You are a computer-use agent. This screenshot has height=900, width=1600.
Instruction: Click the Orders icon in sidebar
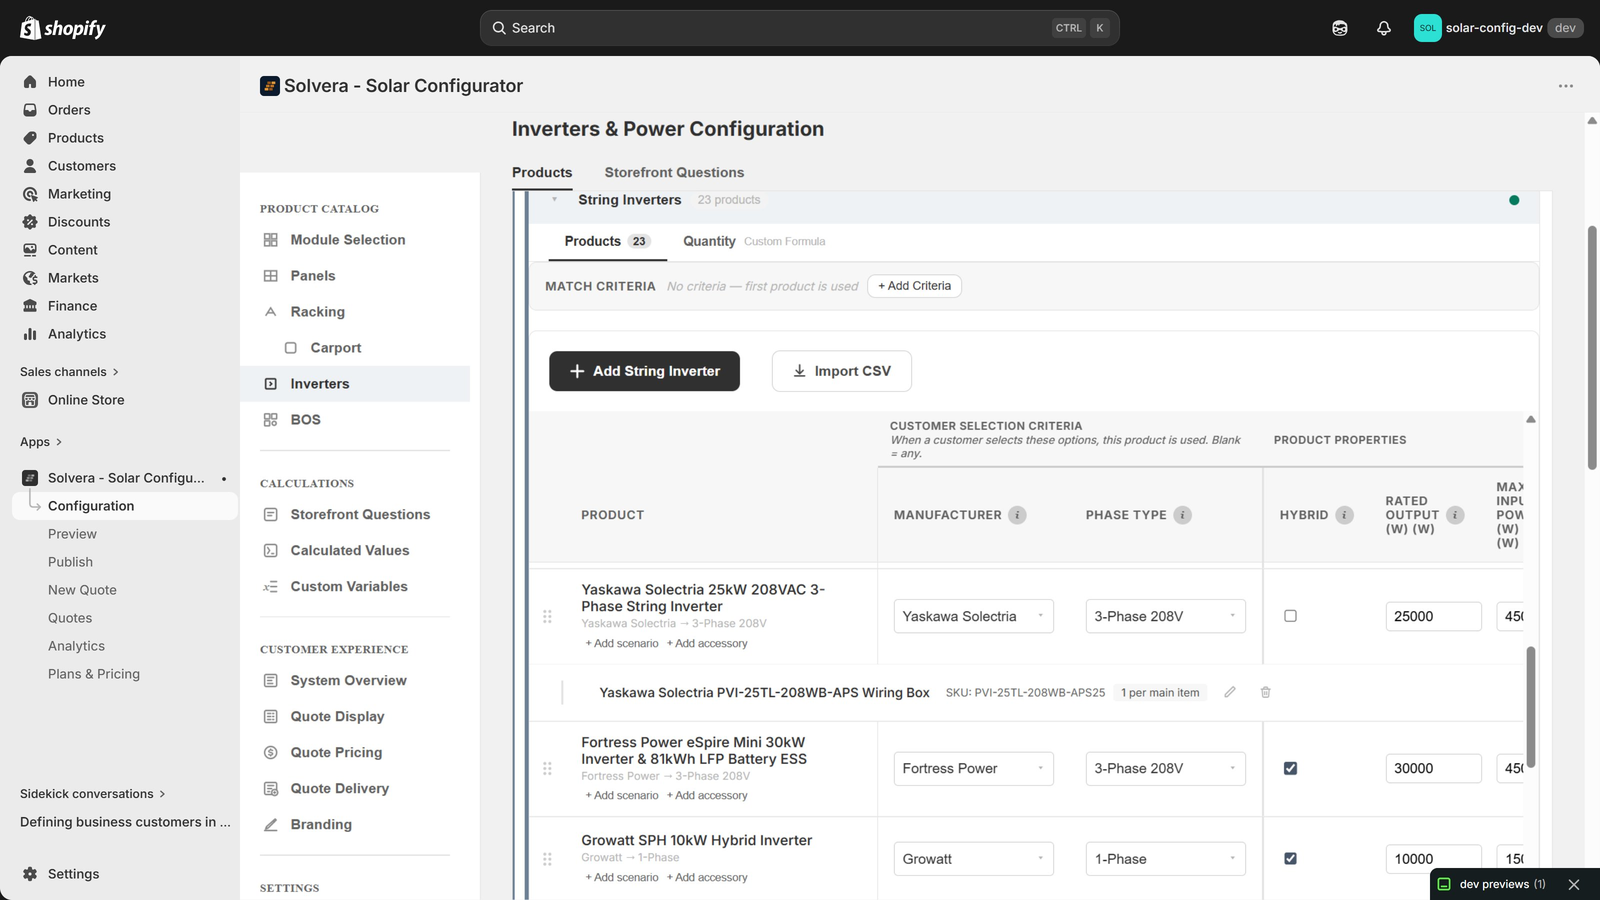[30, 110]
